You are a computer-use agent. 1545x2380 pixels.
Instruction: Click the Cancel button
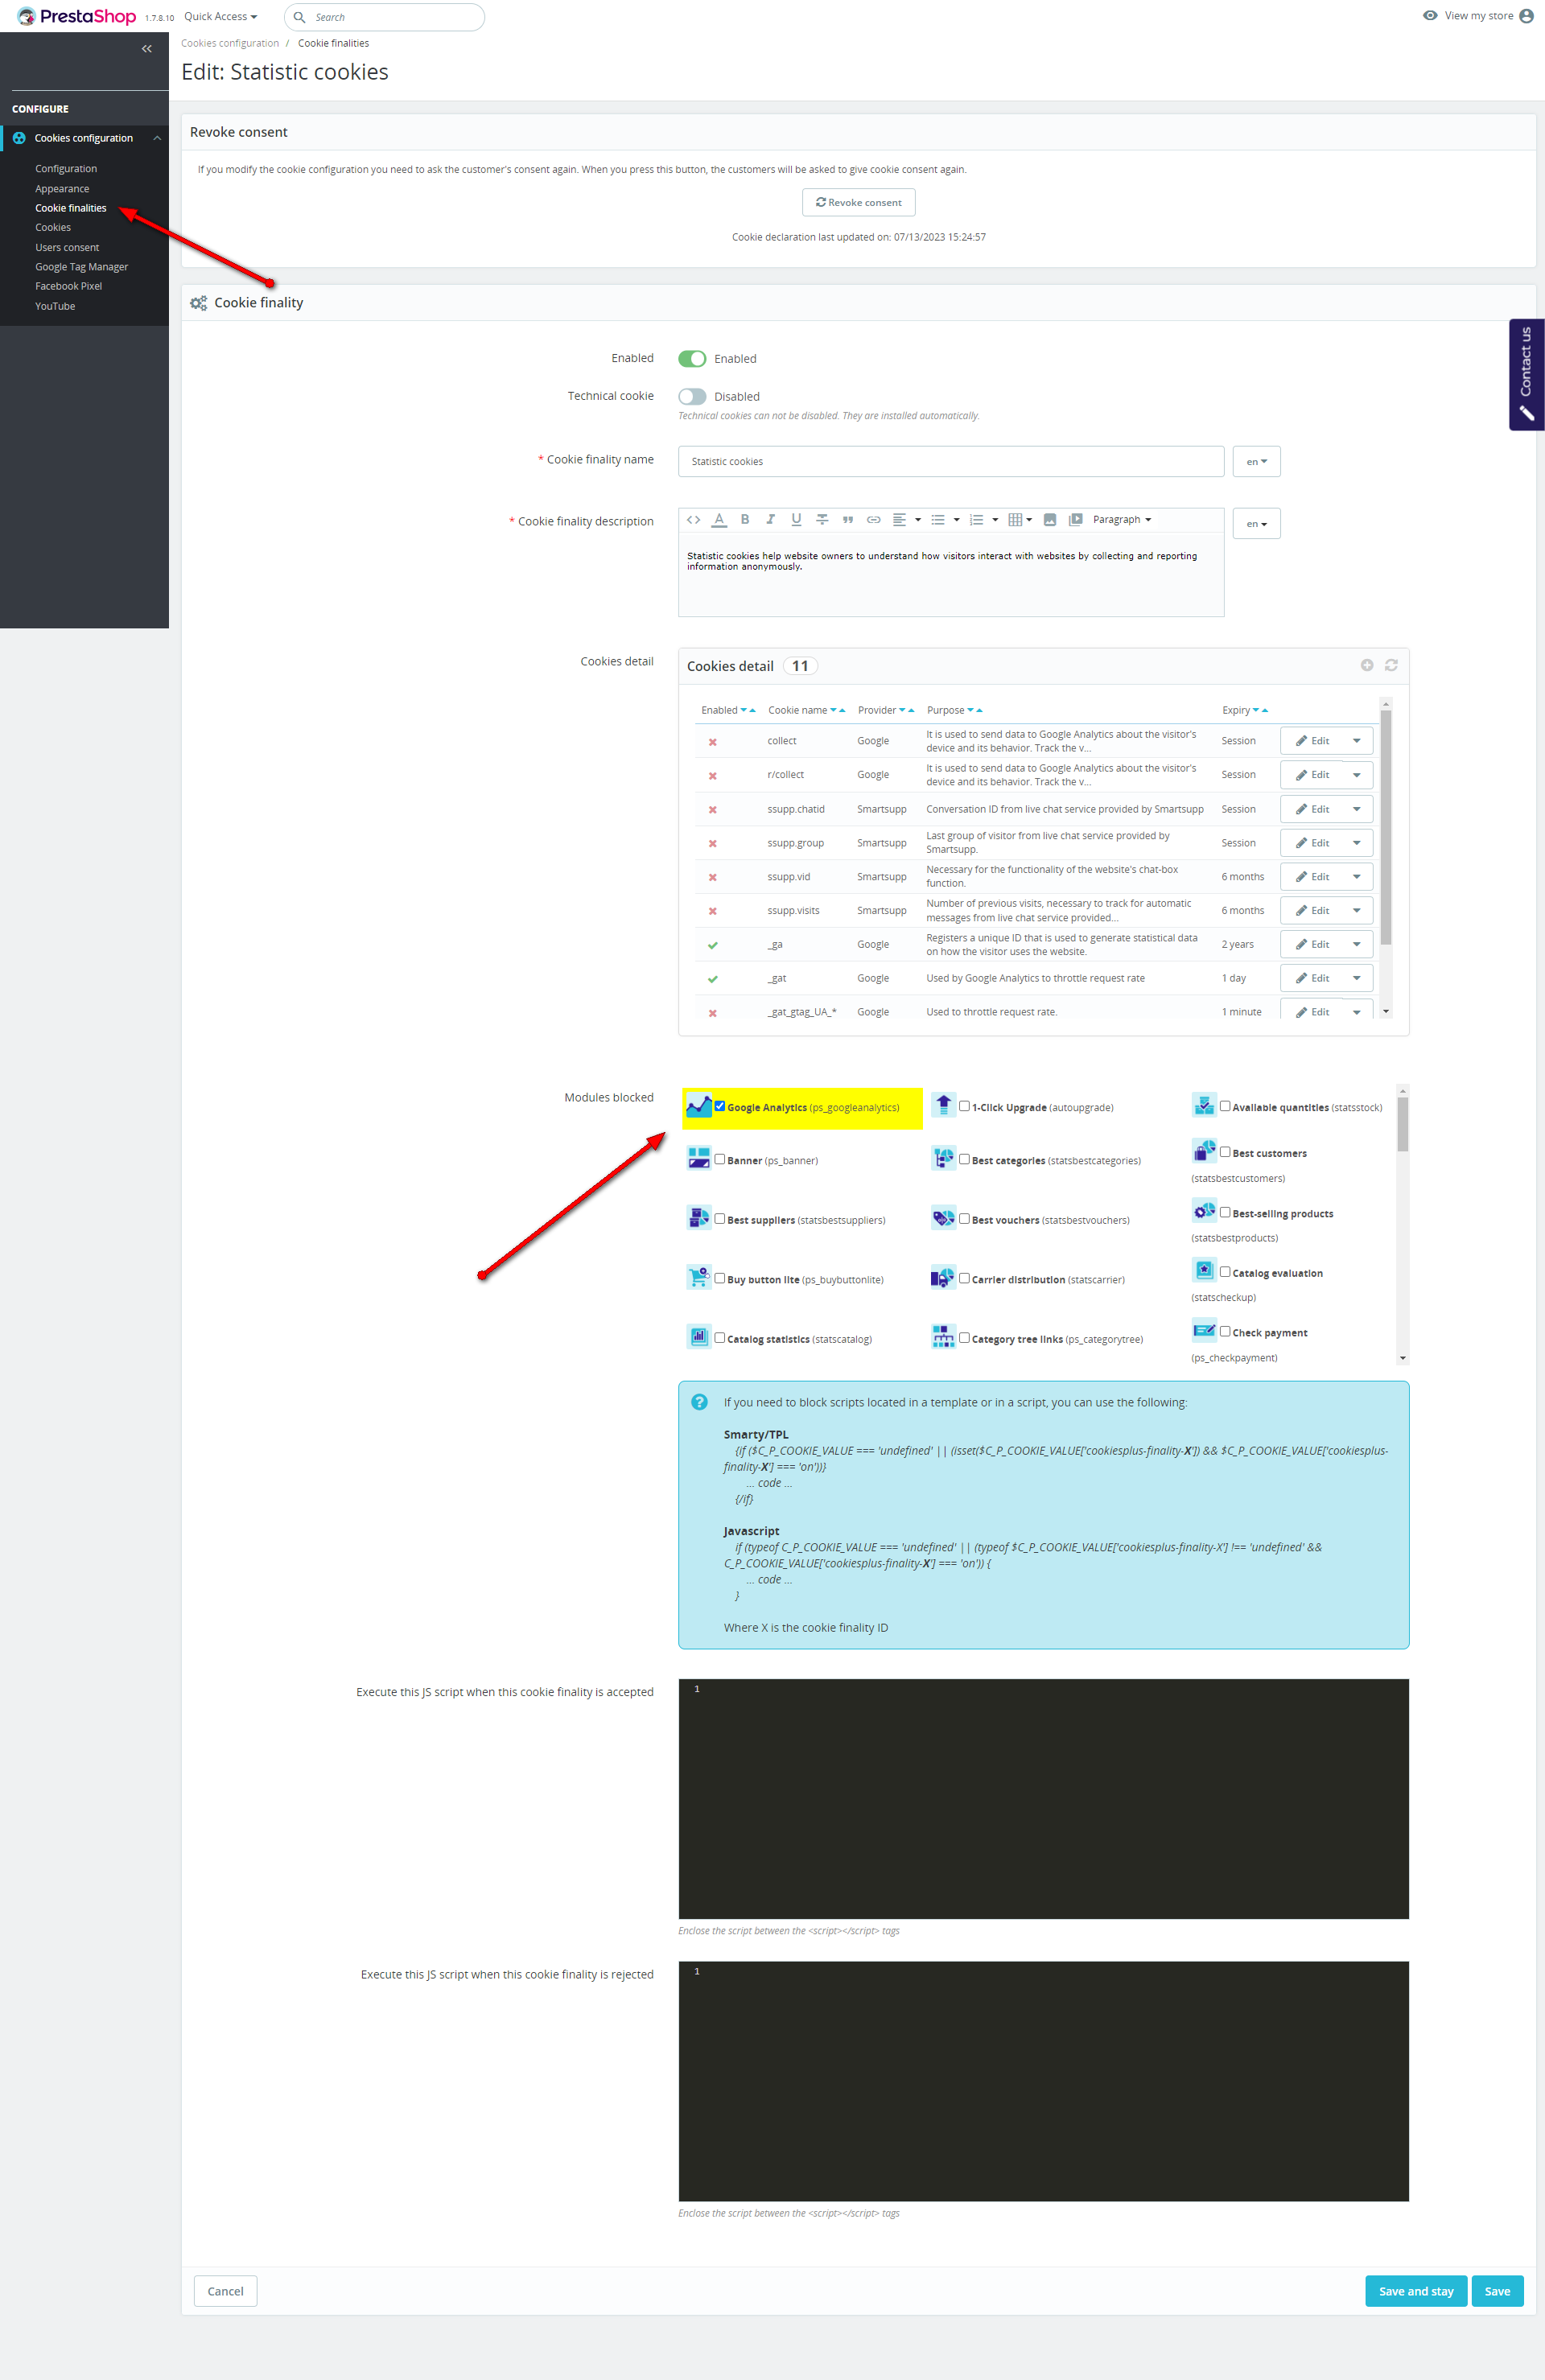(225, 2291)
